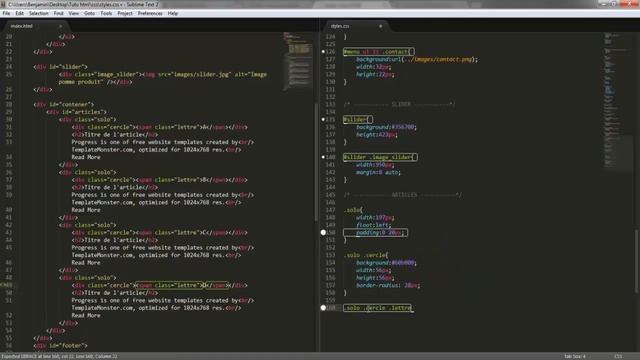Click the 'float:left;' line
Image resolution: width=640 pixels, height=360 pixels.
pyautogui.click(x=373, y=225)
